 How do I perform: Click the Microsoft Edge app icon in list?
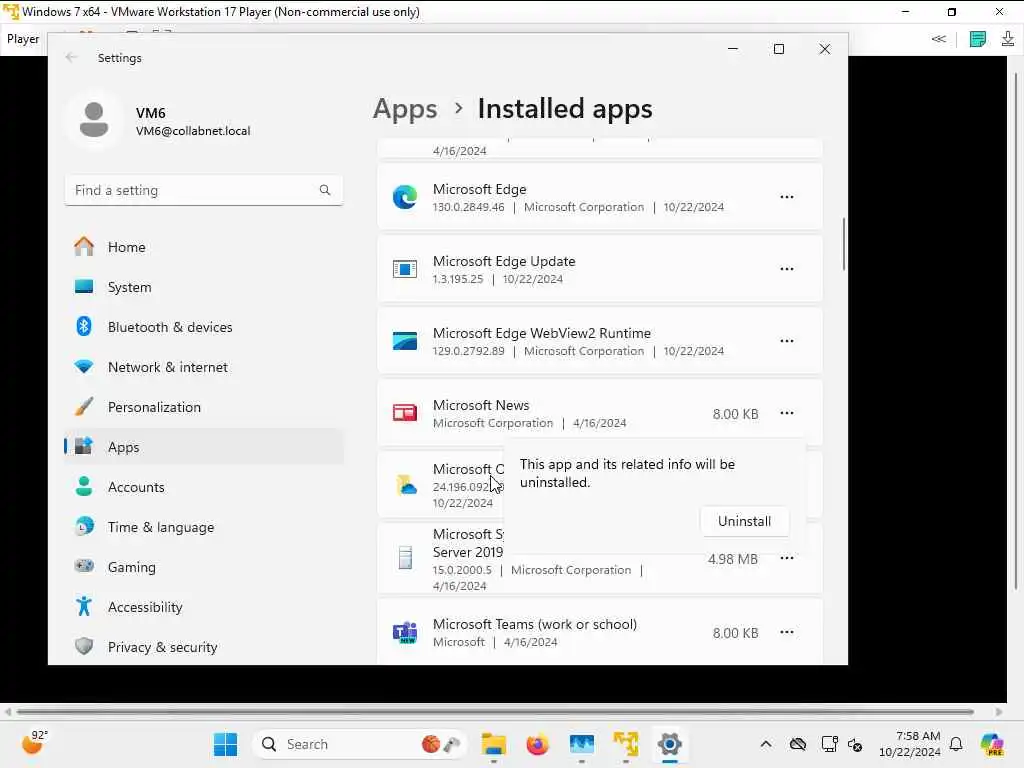[405, 197]
